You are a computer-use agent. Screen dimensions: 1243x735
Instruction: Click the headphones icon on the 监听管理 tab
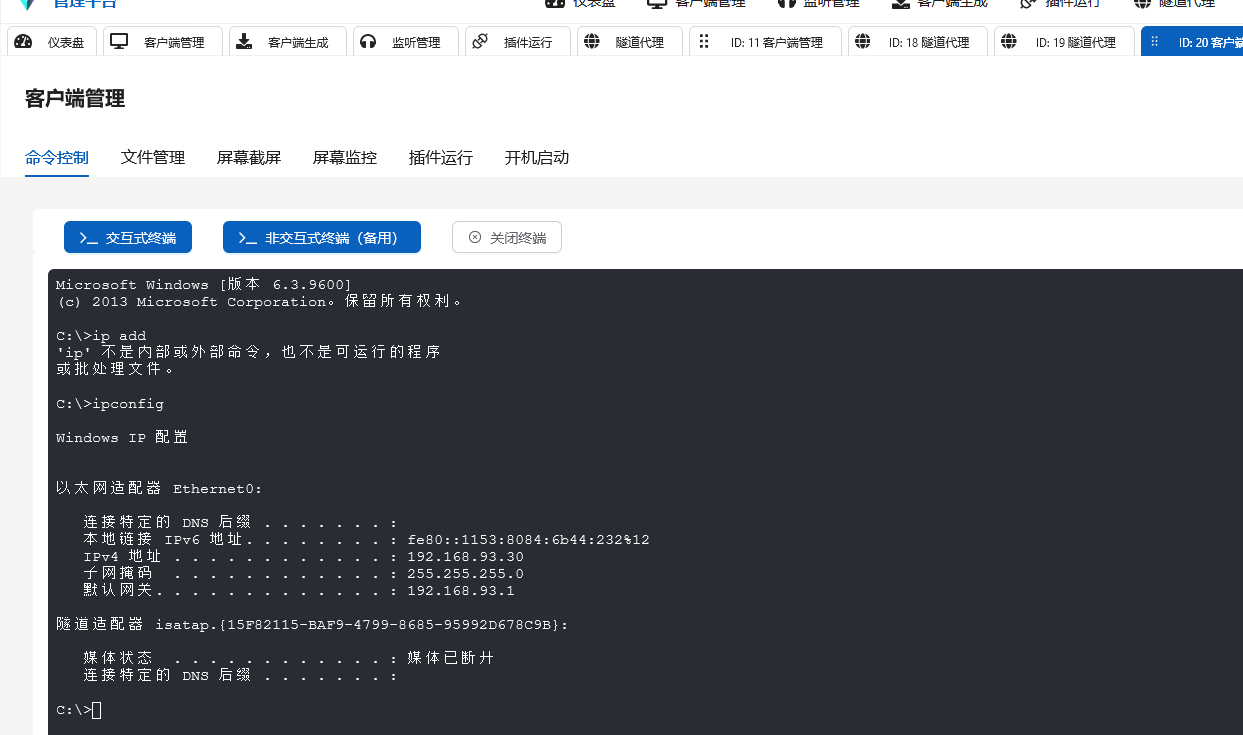368,42
